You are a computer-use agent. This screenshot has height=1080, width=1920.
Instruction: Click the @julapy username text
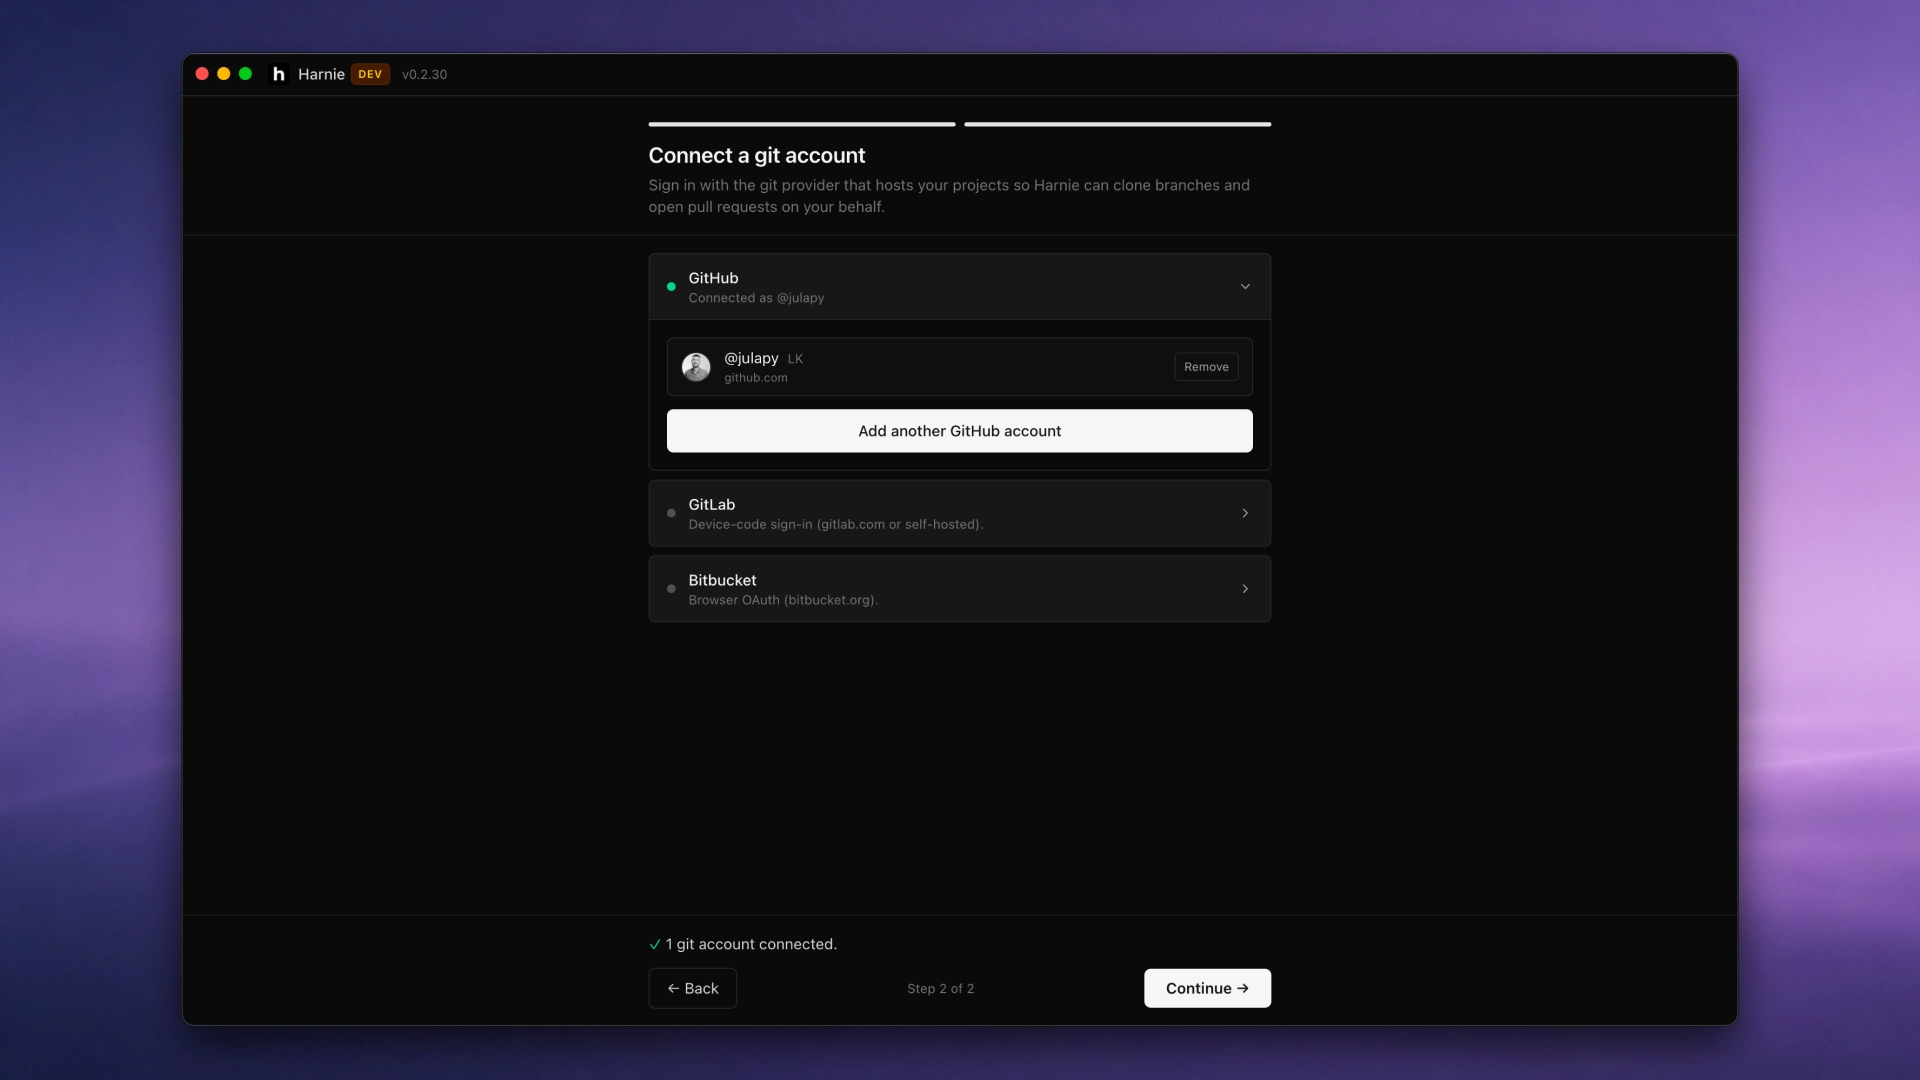click(751, 358)
